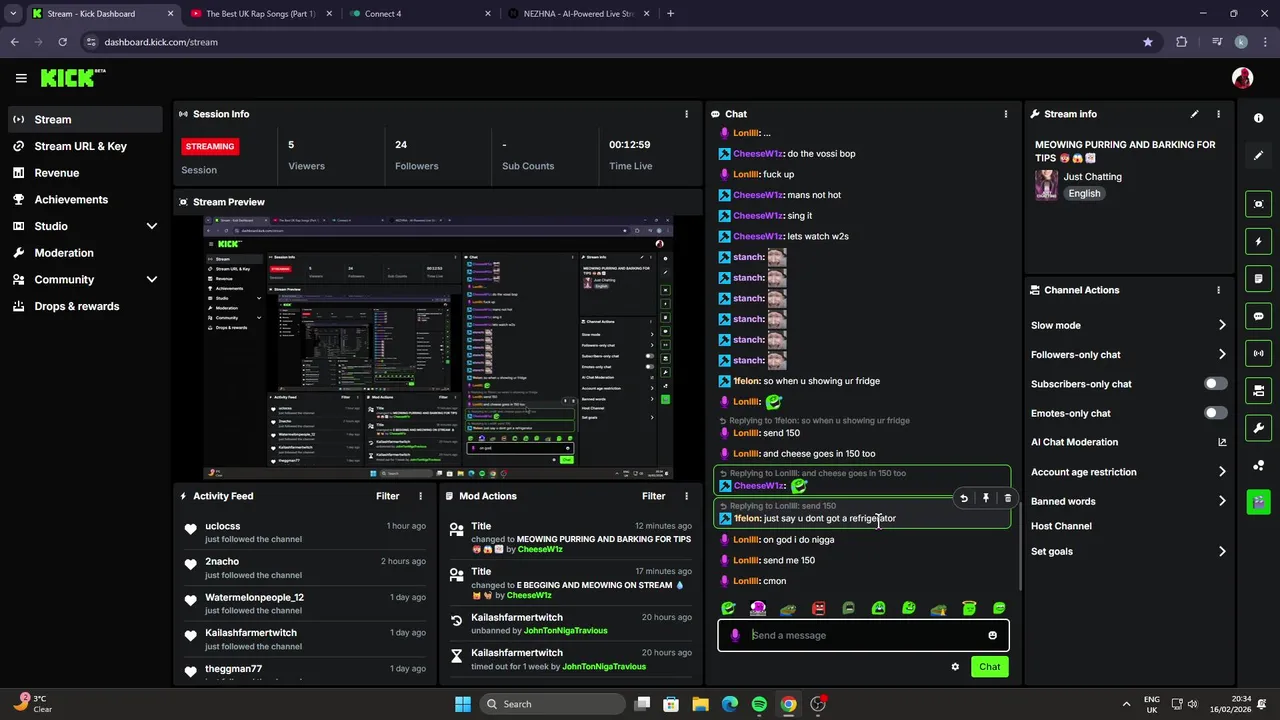1280x720 pixels.
Task: Open Spotify from the taskbar
Action: tap(759, 704)
